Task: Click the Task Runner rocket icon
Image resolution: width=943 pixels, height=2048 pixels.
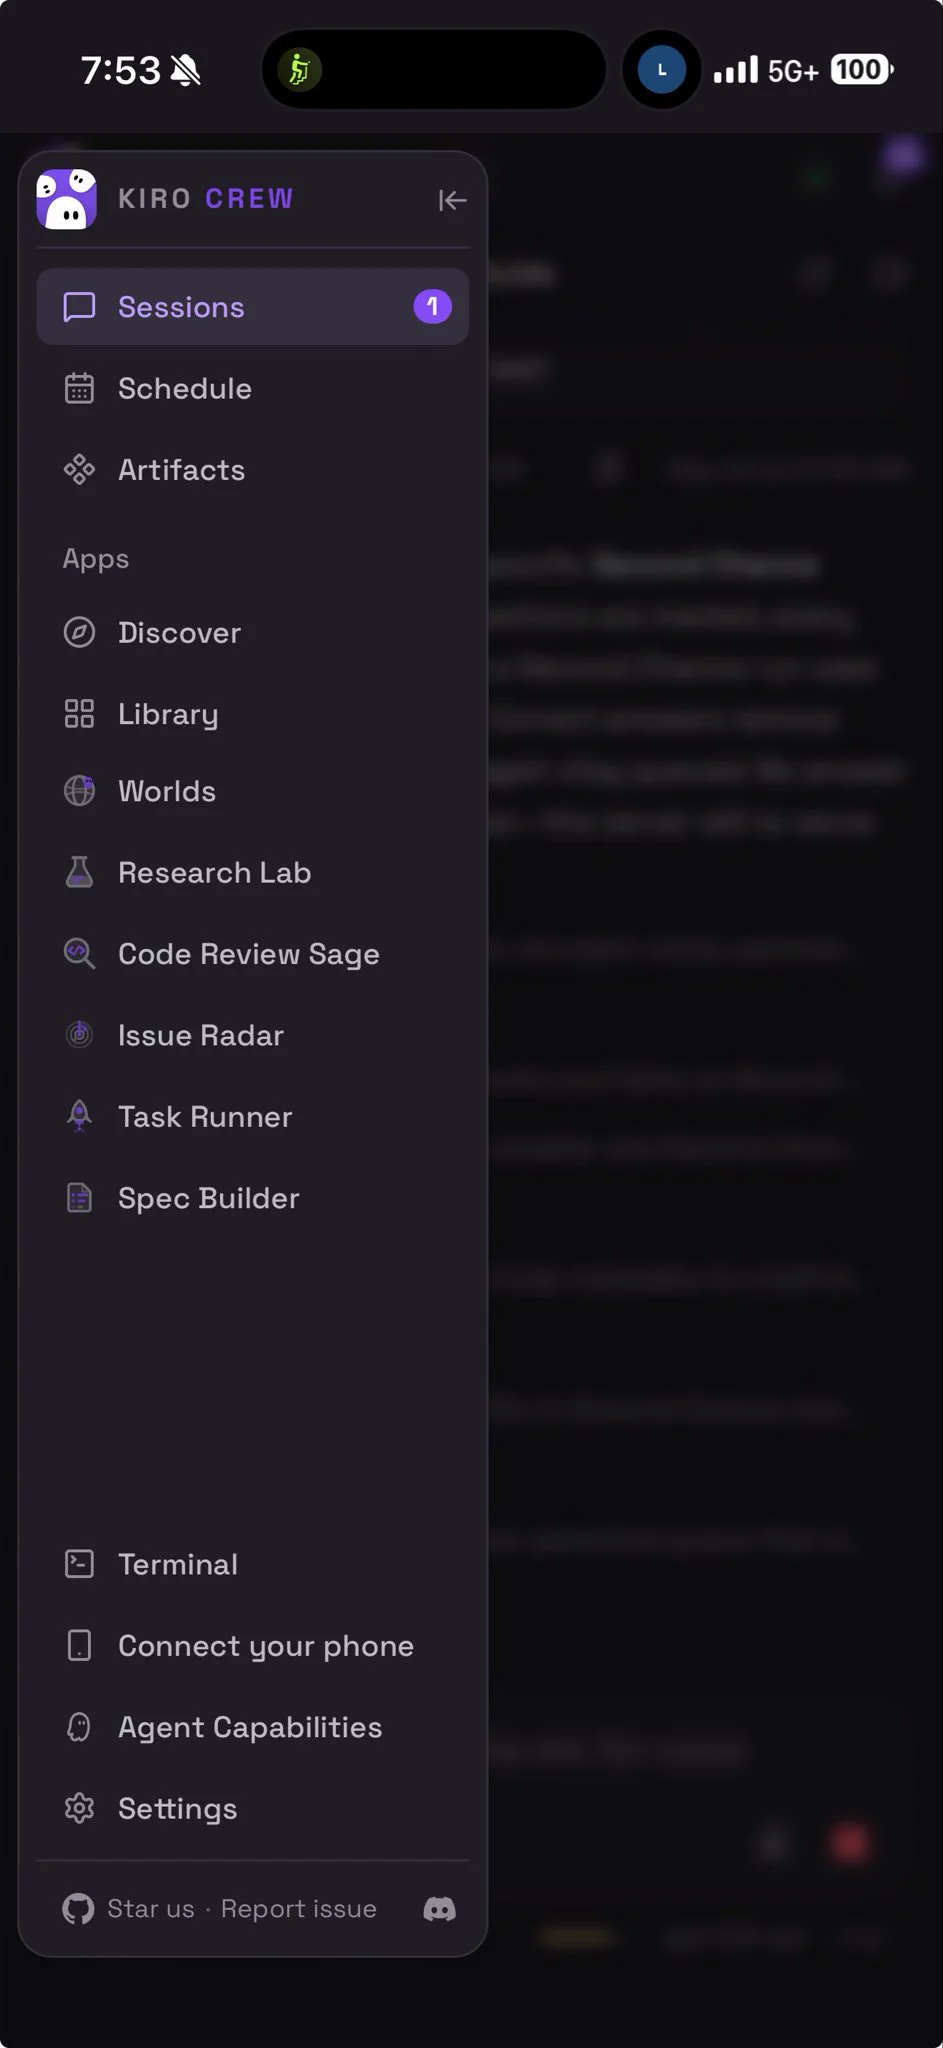Action: 79,1116
